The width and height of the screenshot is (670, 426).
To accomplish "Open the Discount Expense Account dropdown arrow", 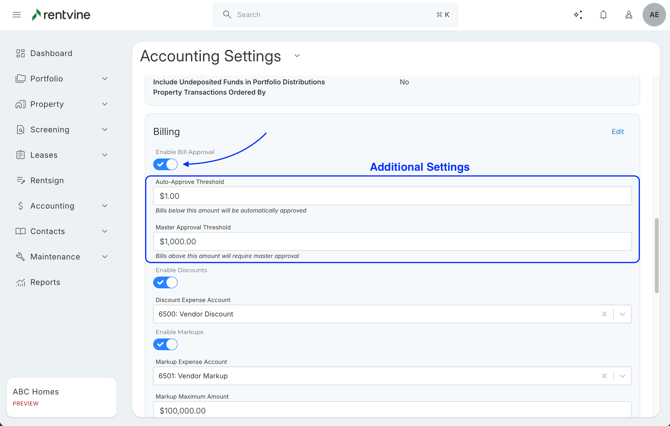I will click(622, 314).
